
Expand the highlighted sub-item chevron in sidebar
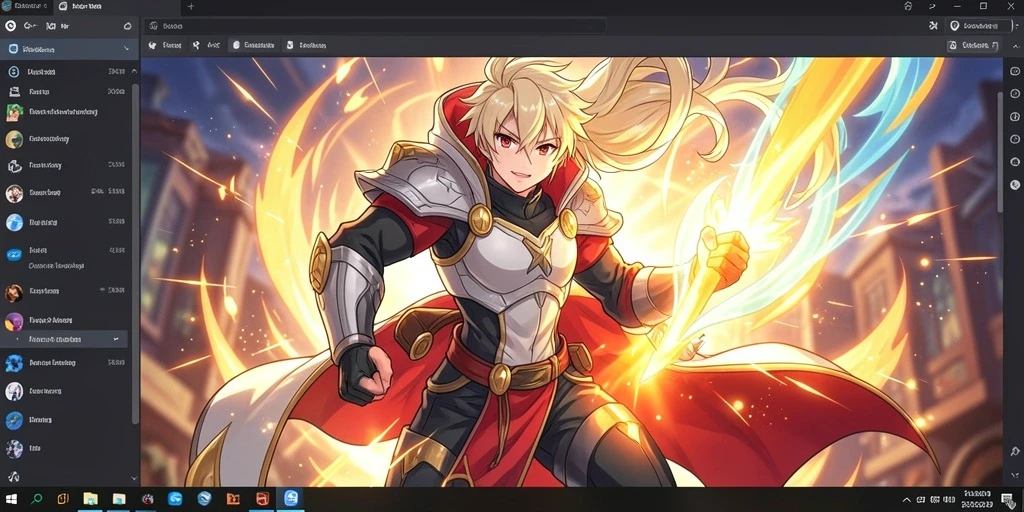(x=116, y=339)
